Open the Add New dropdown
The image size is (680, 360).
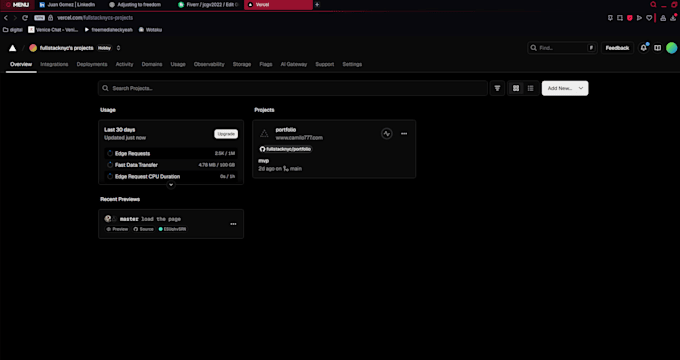pyautogui.click(x=565, y=88)
